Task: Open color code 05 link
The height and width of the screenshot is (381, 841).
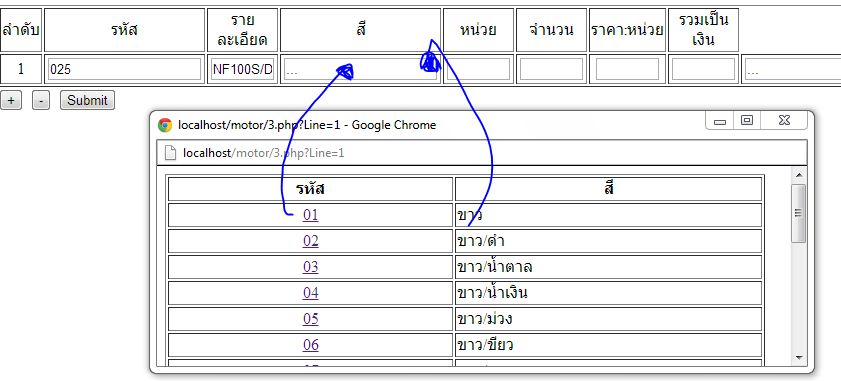Action: point(311,319)
